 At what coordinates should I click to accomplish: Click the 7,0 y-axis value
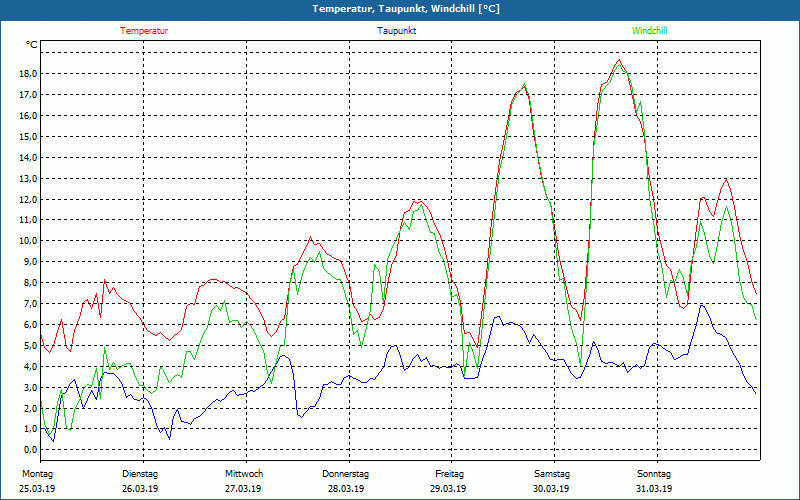pos(30,303)
